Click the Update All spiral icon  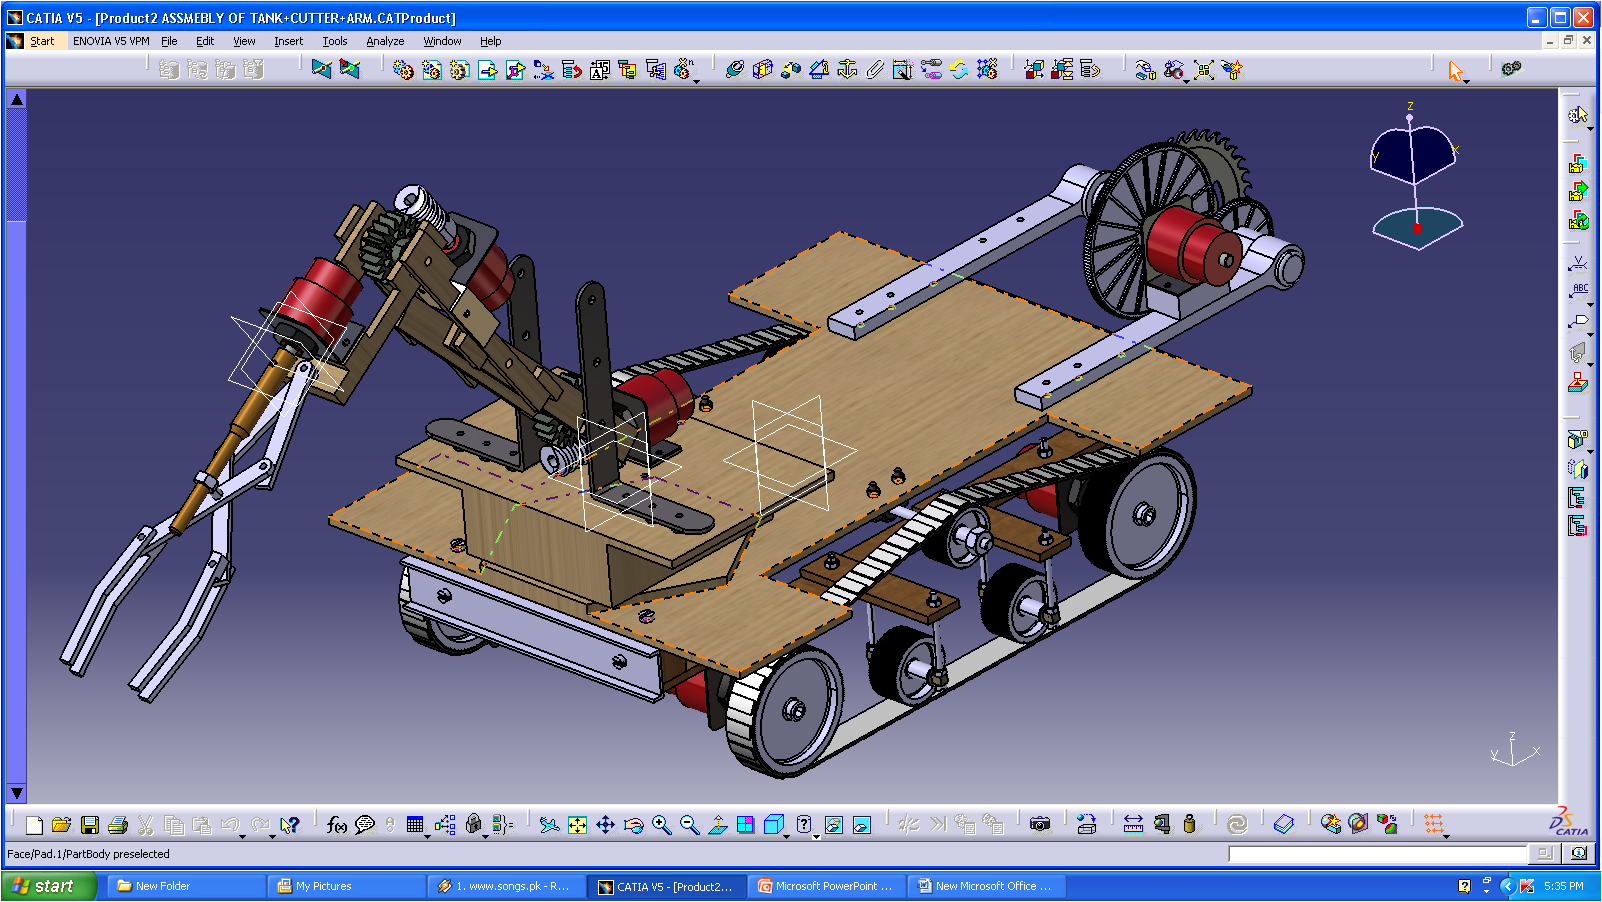coord(1237,825)
